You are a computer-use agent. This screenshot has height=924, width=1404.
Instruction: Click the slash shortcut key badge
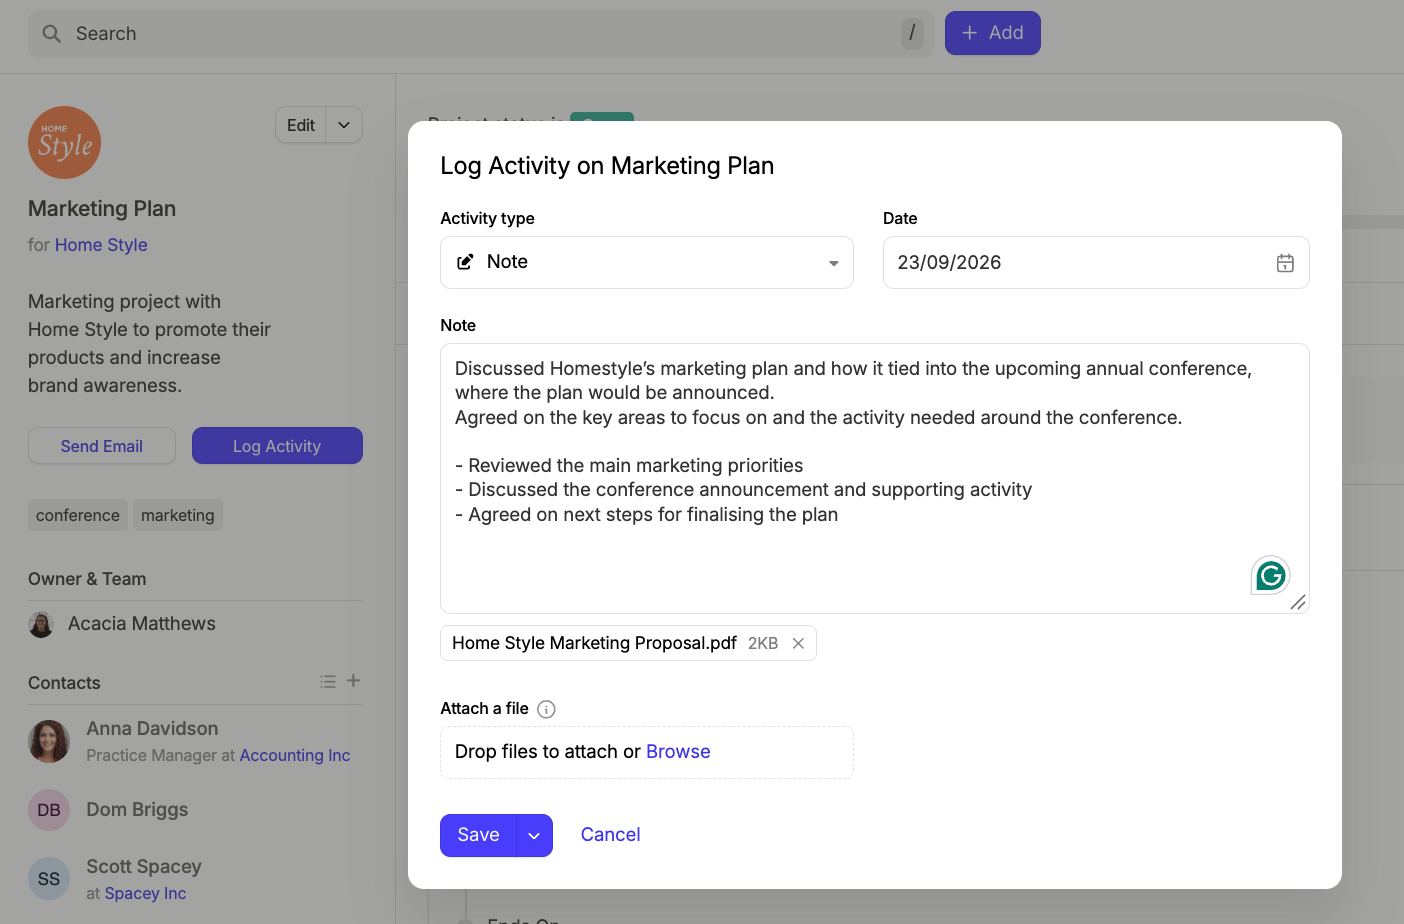912,33
